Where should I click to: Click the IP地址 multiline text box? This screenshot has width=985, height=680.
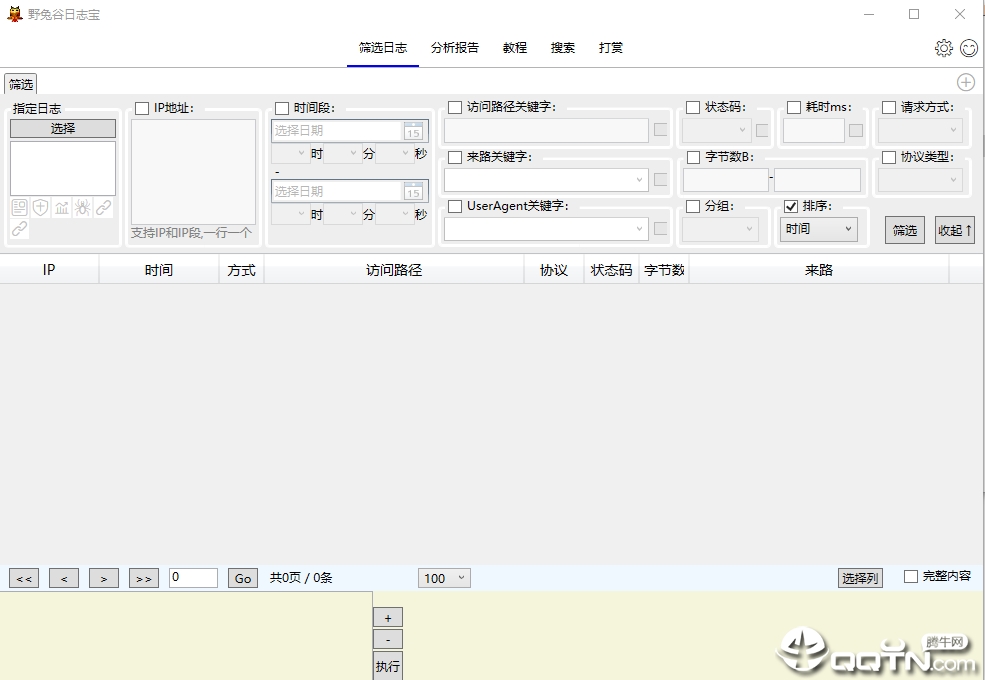pos(193,172)
